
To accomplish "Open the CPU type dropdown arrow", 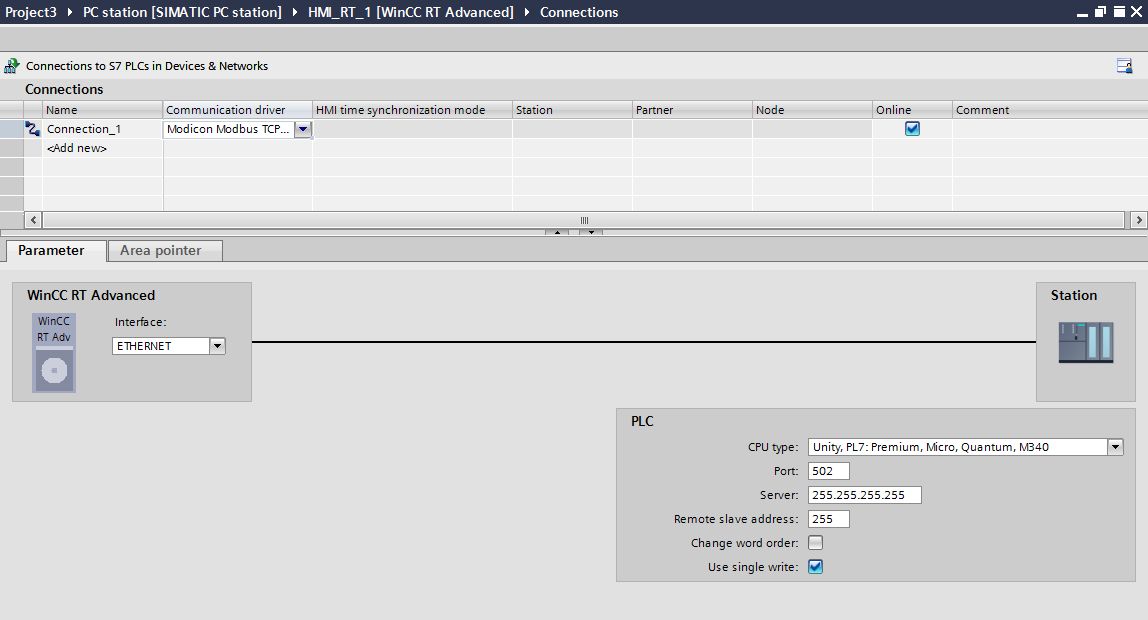I will click(1114, 447).
